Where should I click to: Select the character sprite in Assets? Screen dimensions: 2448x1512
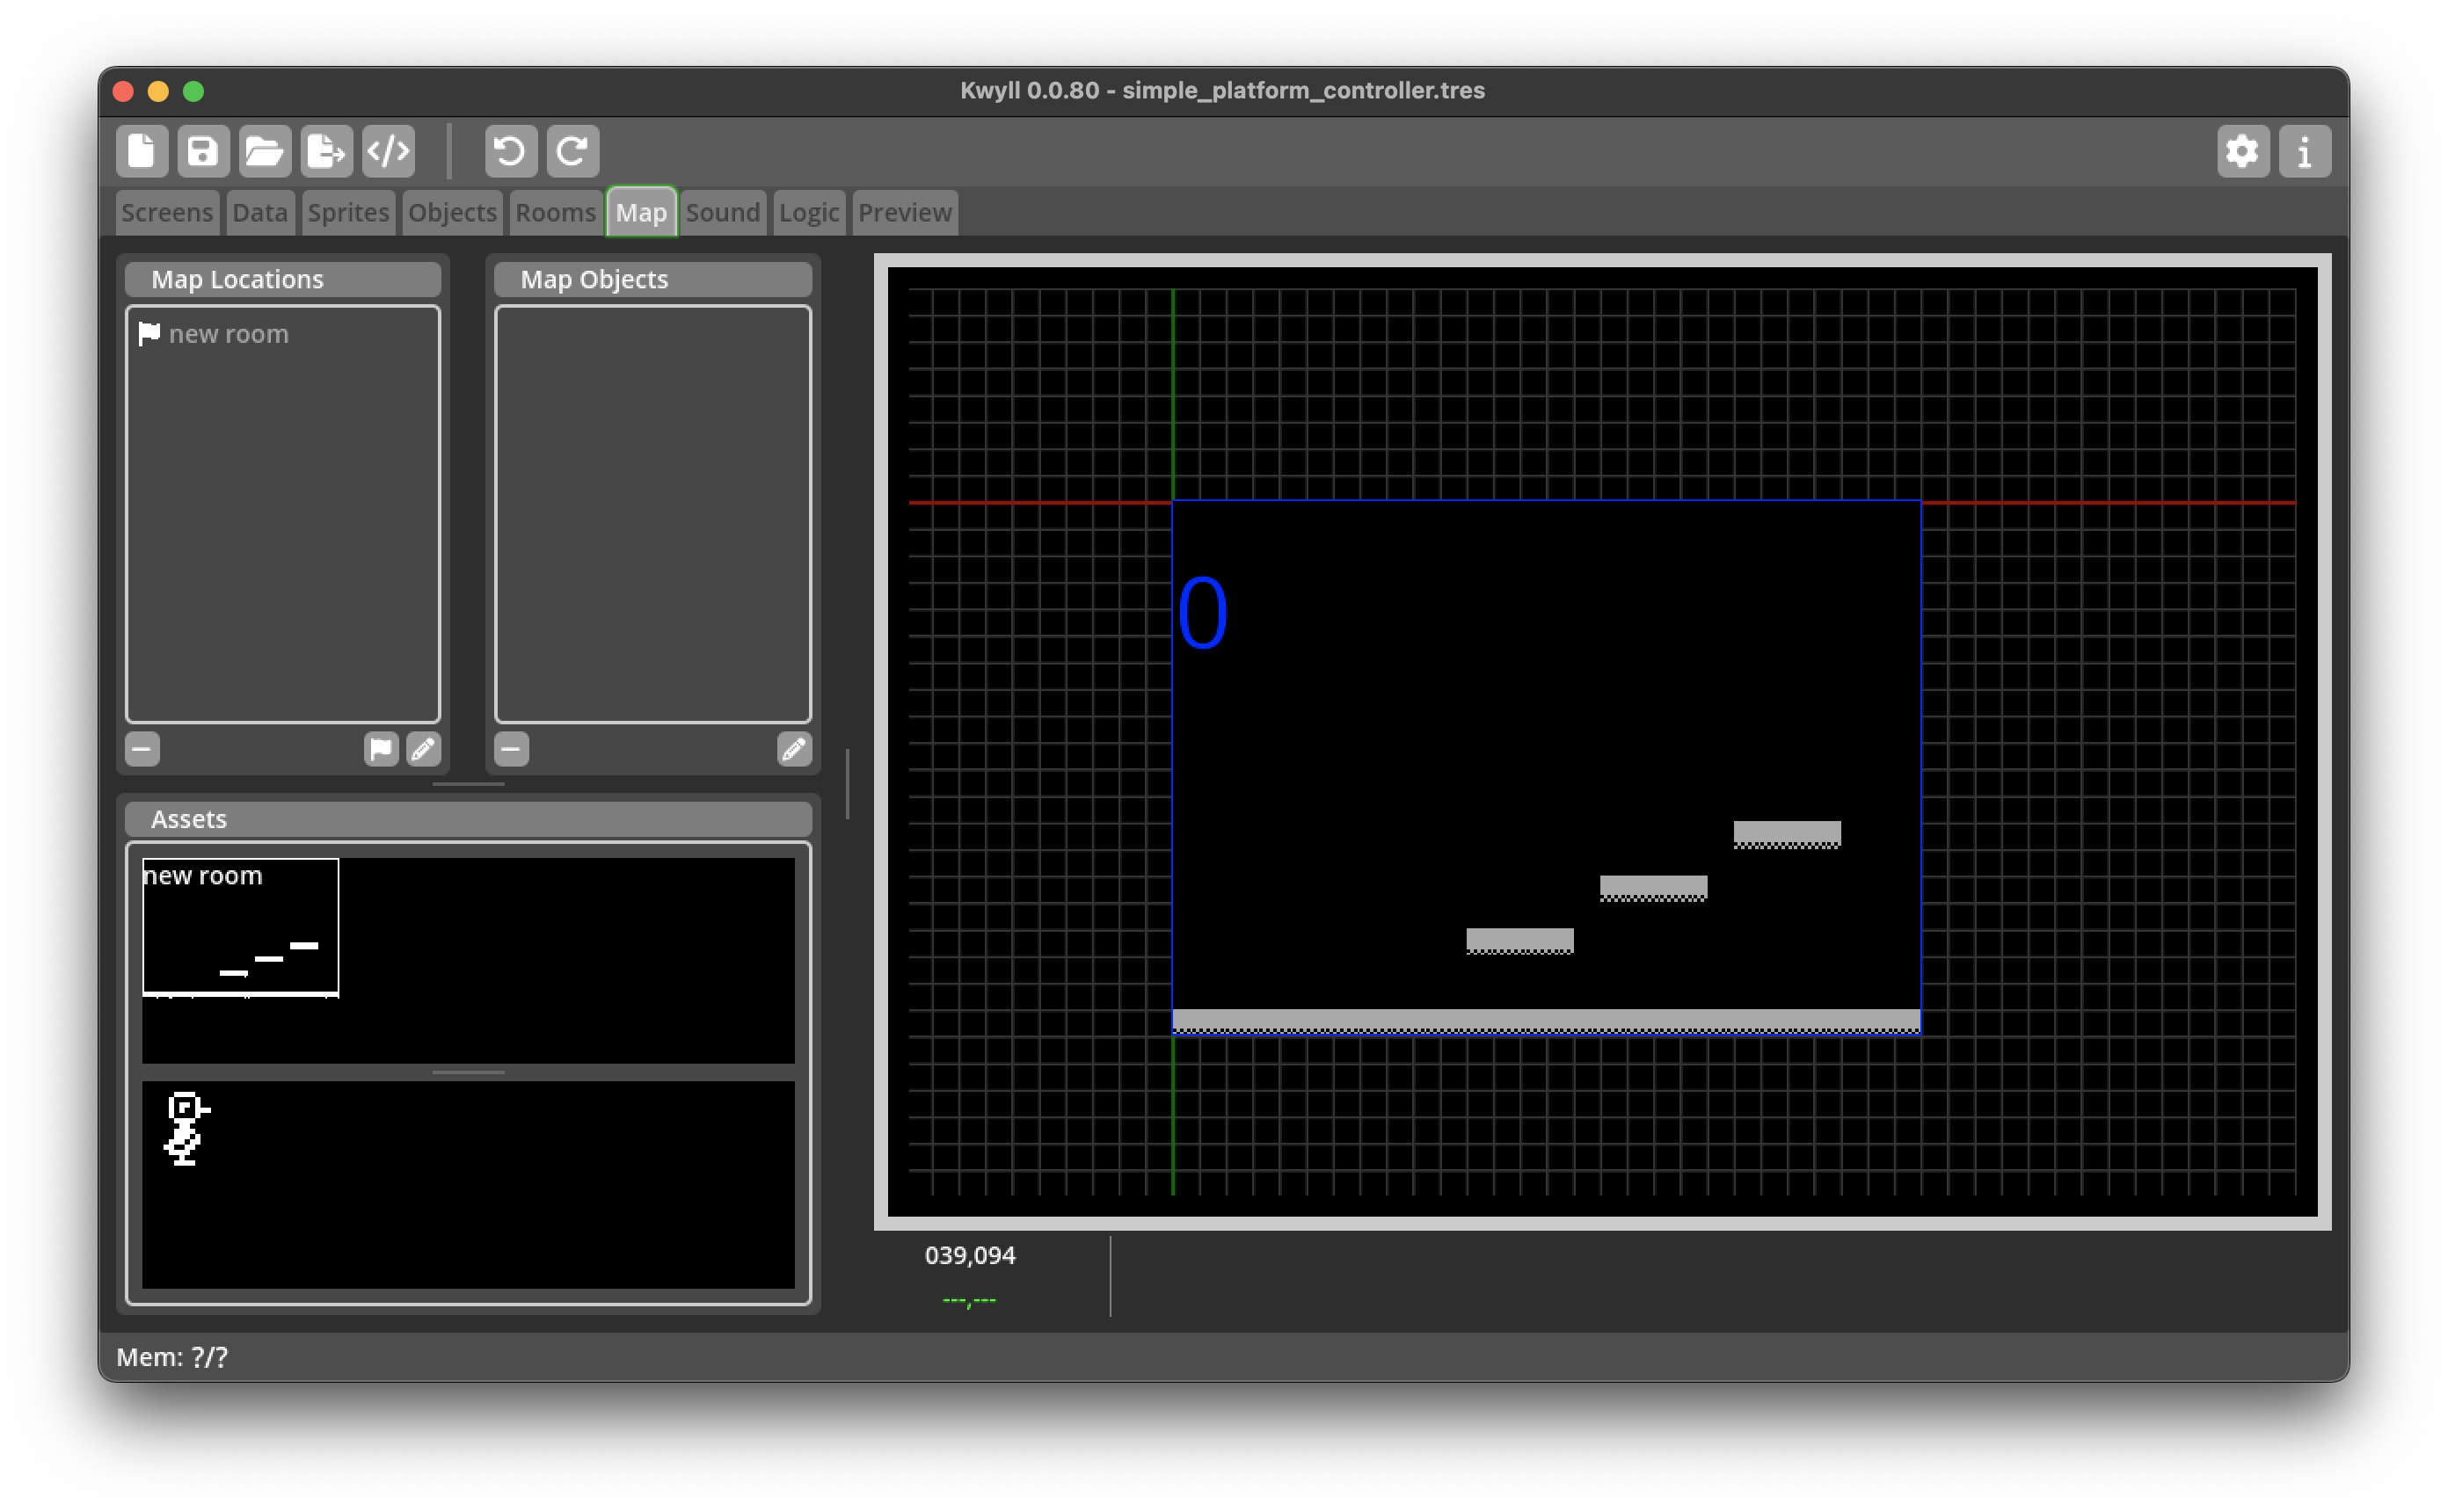(x=186, y=1128)
